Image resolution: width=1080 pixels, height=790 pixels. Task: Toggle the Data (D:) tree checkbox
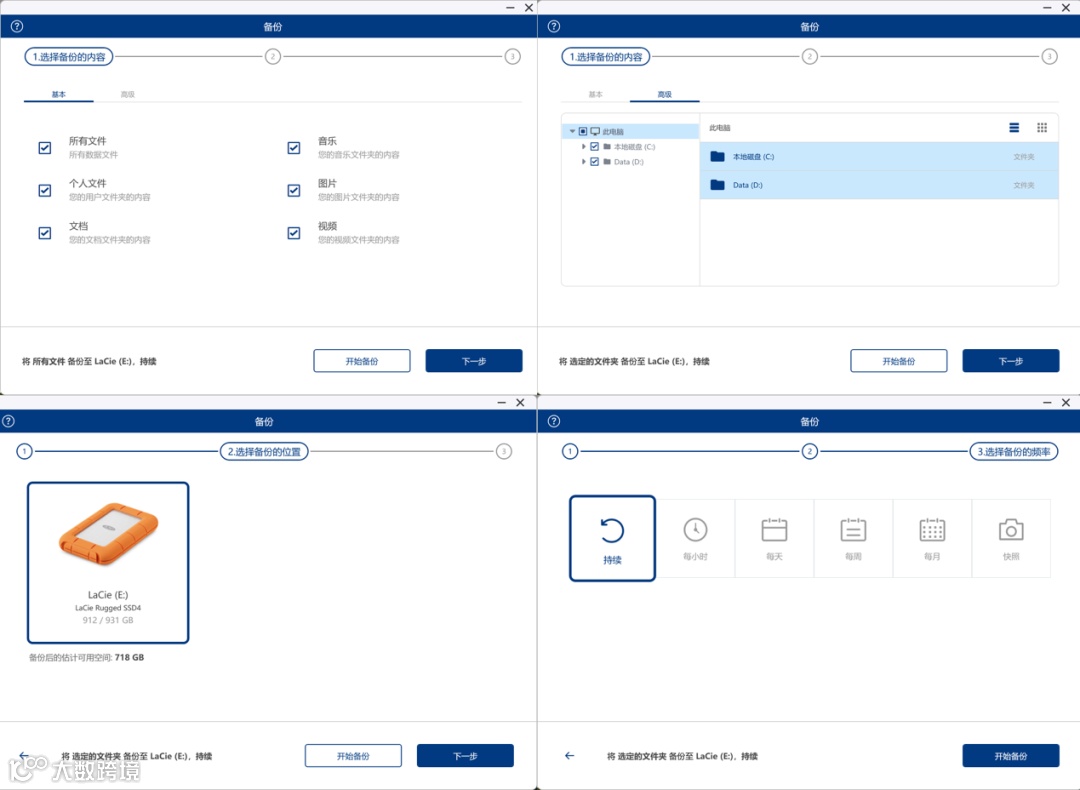coord(594,162)
